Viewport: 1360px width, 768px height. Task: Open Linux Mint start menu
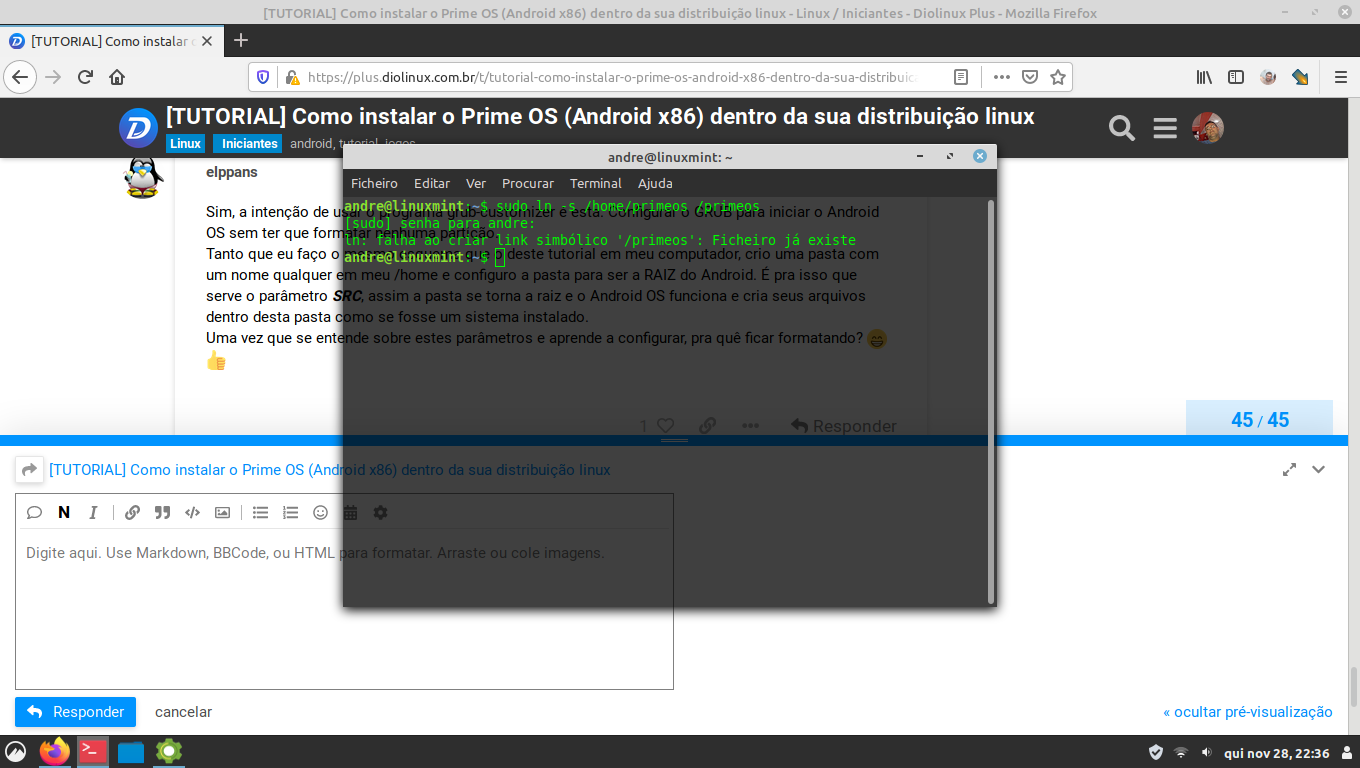pos(16,751)
